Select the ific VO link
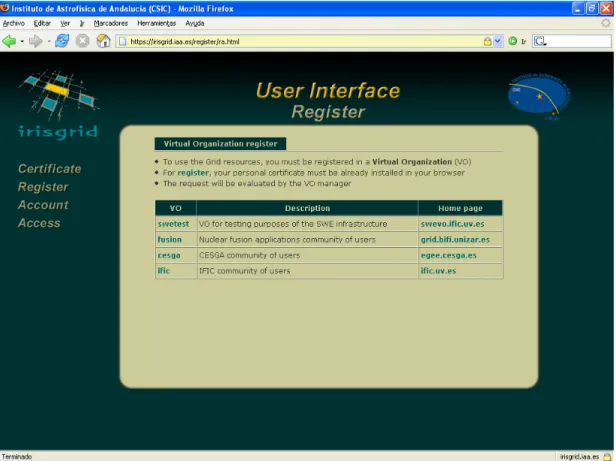 (163, 271)
